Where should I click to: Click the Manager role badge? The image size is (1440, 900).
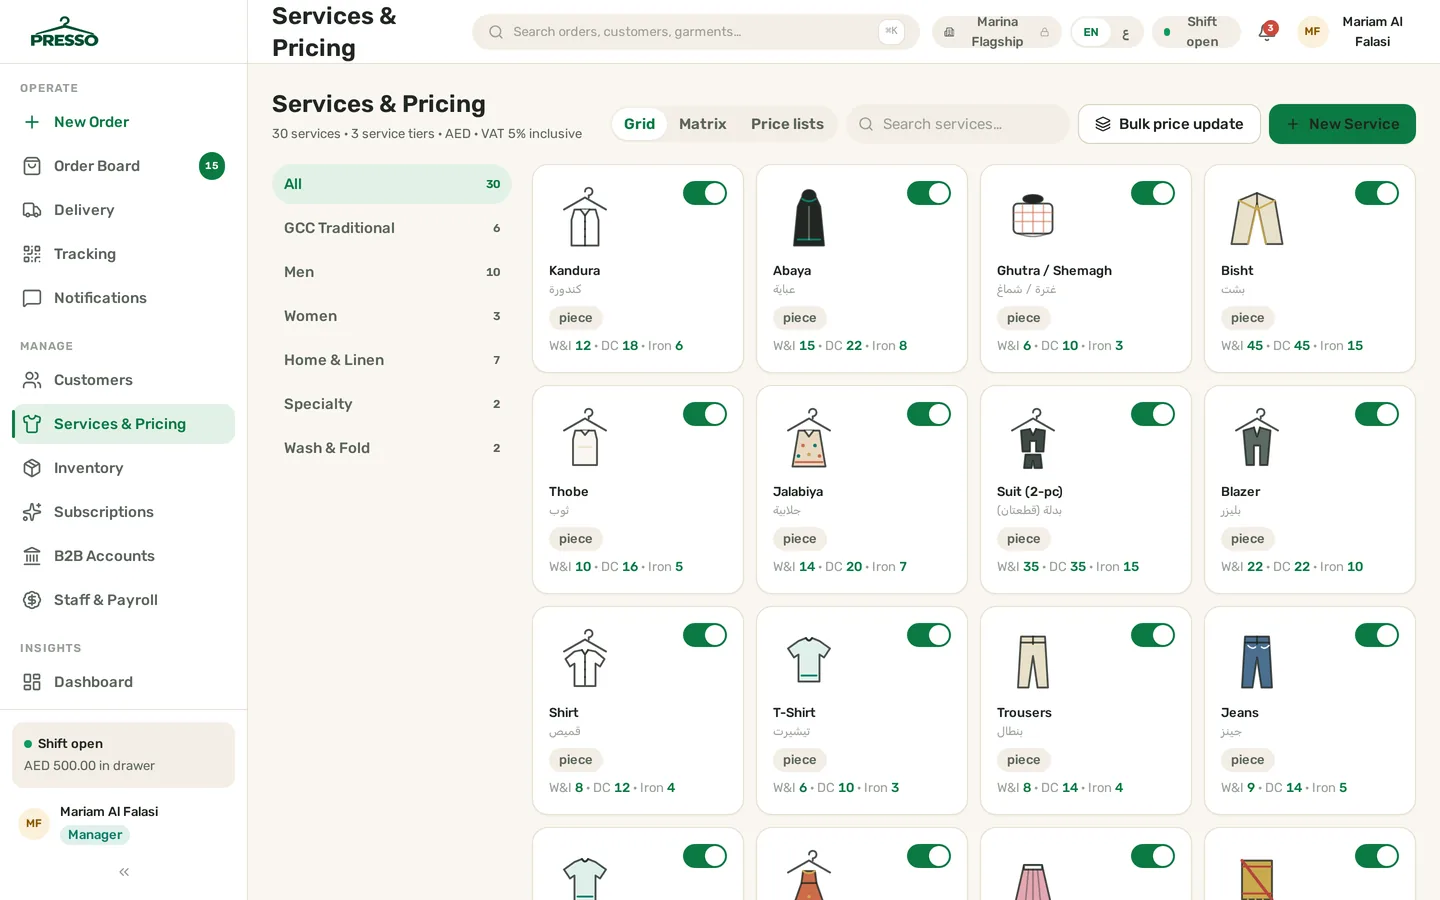pos(95,835)
